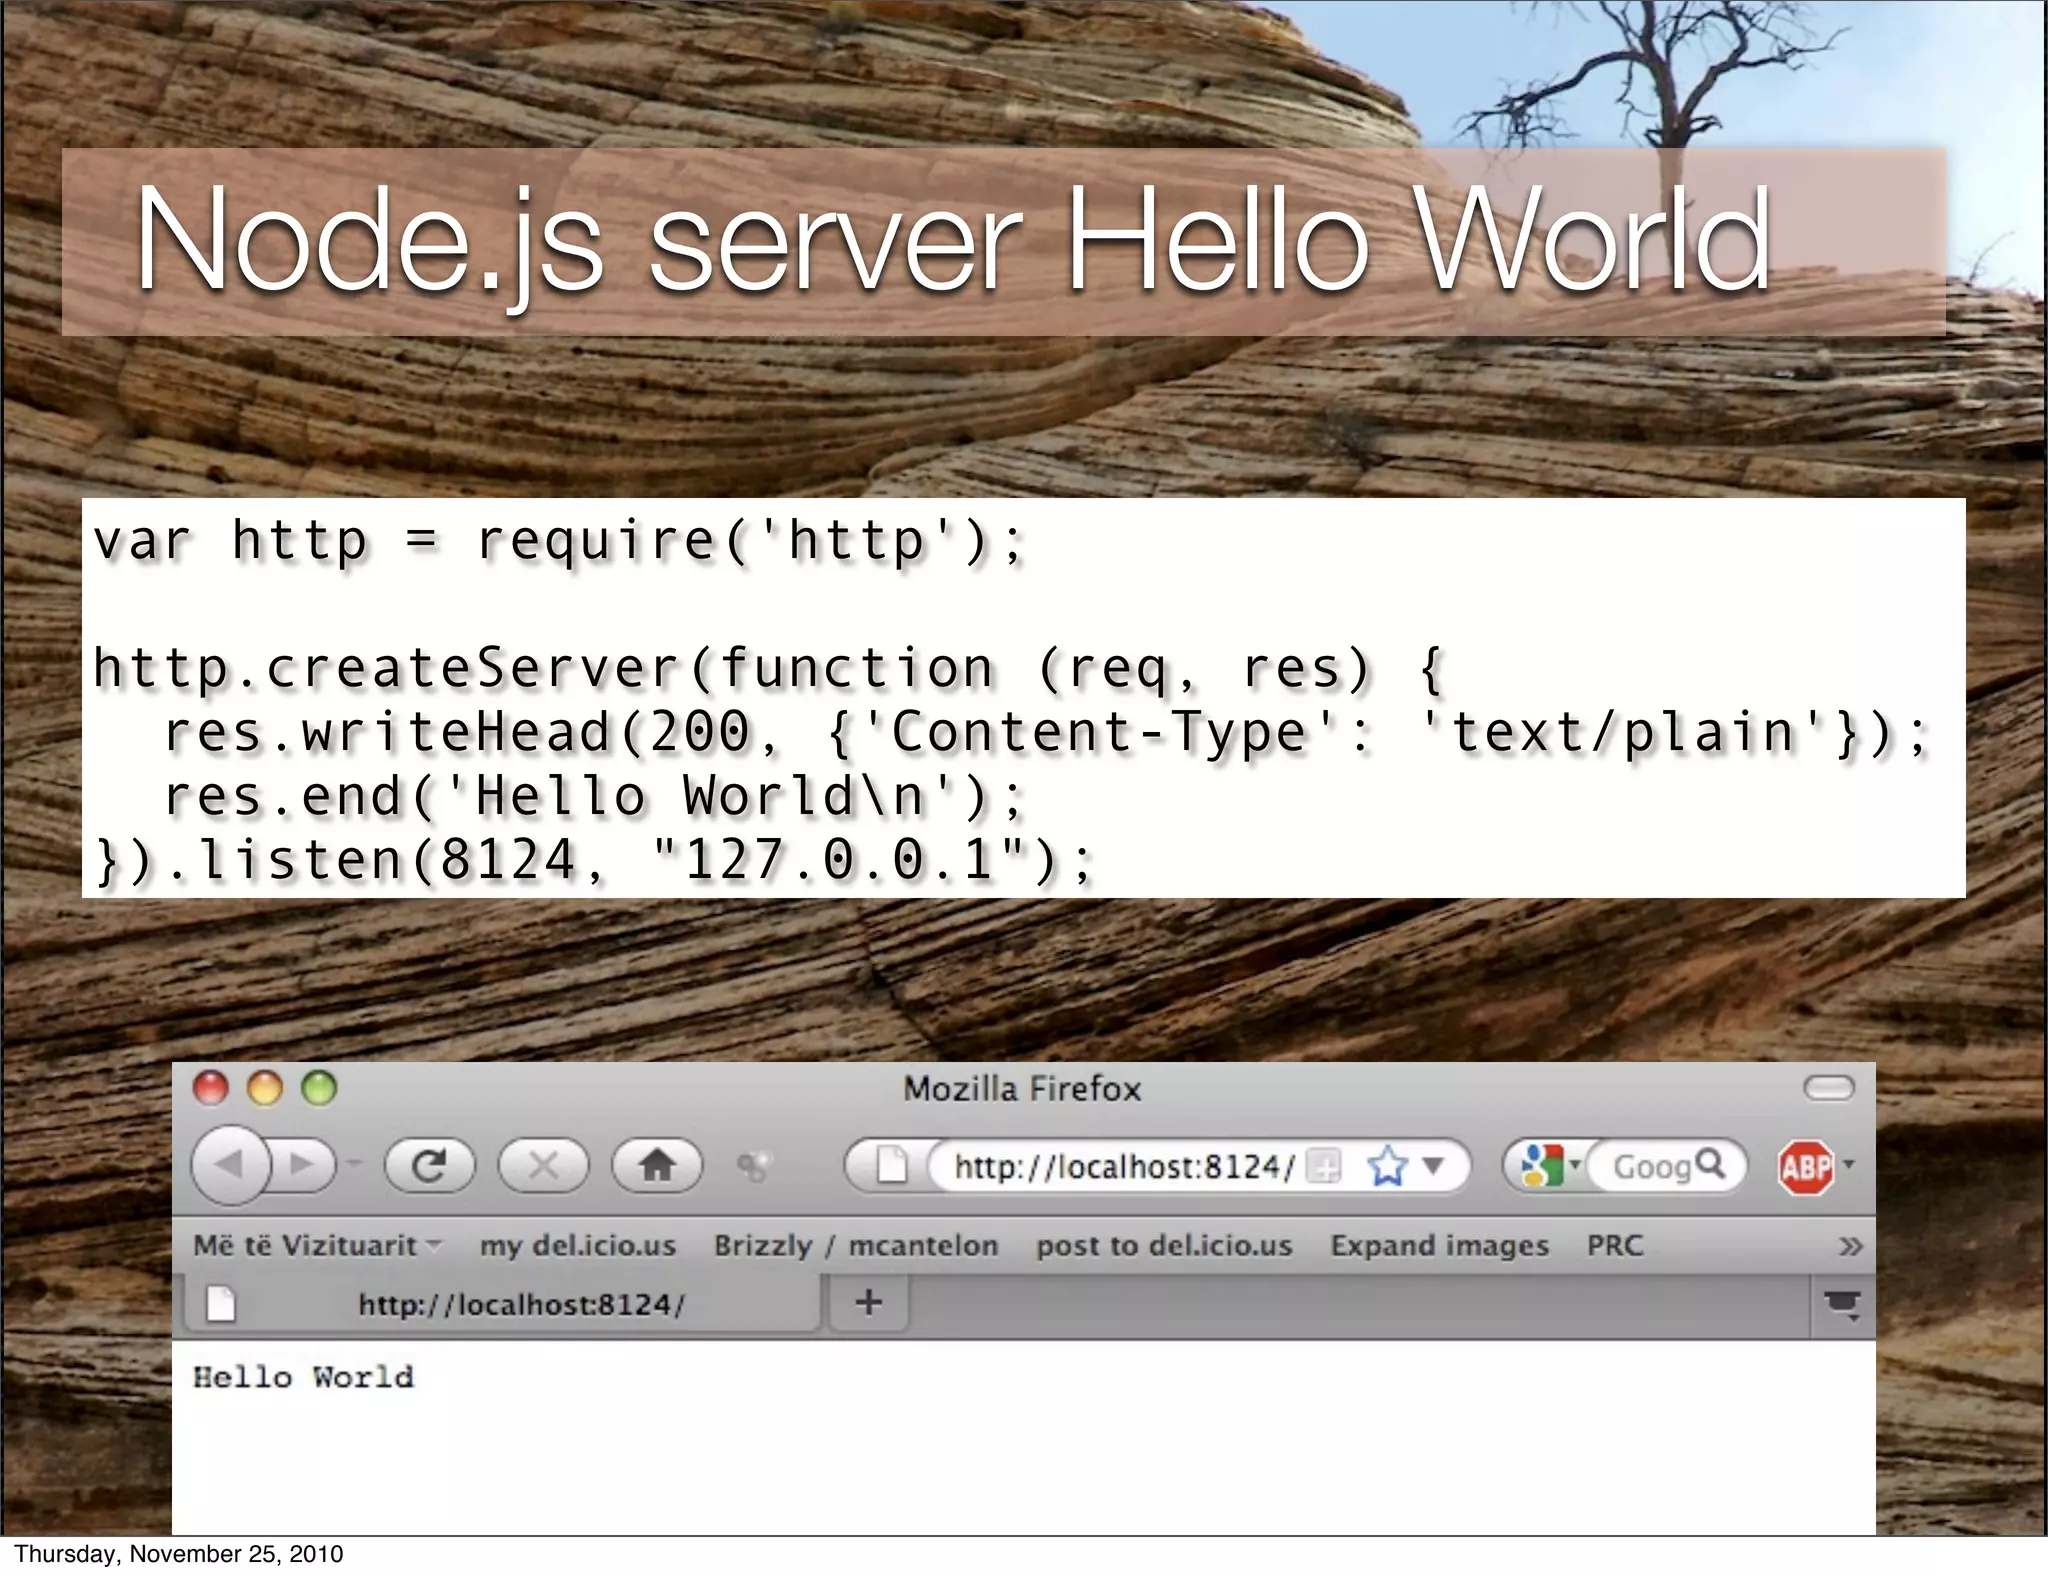Go forward with Firefox forward arrow
The height and width of the screenshot is (1576, 2048).
(303, 1165)
